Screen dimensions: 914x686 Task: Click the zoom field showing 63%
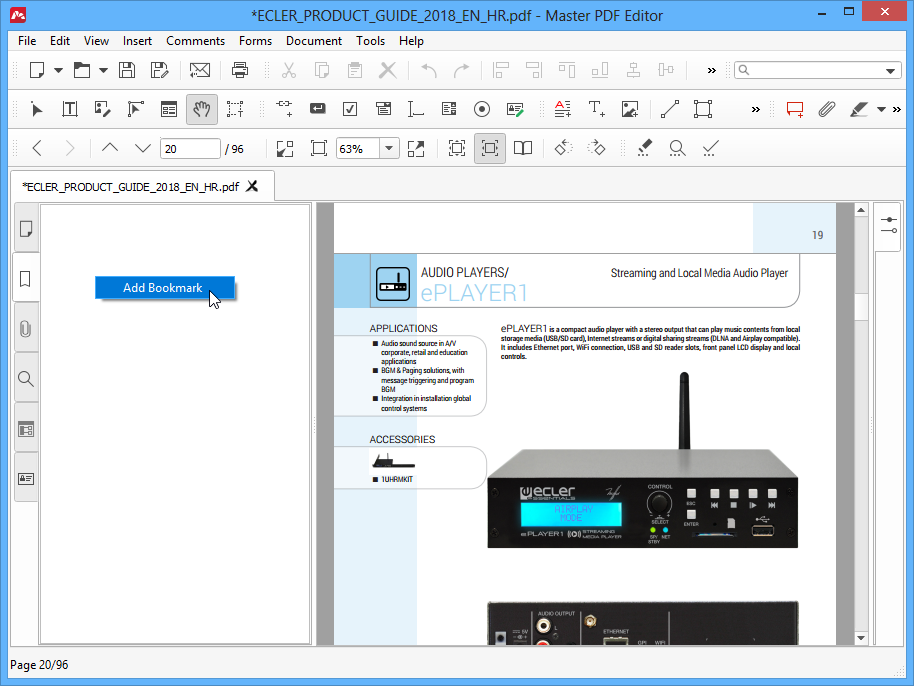[x=358, y=149]
